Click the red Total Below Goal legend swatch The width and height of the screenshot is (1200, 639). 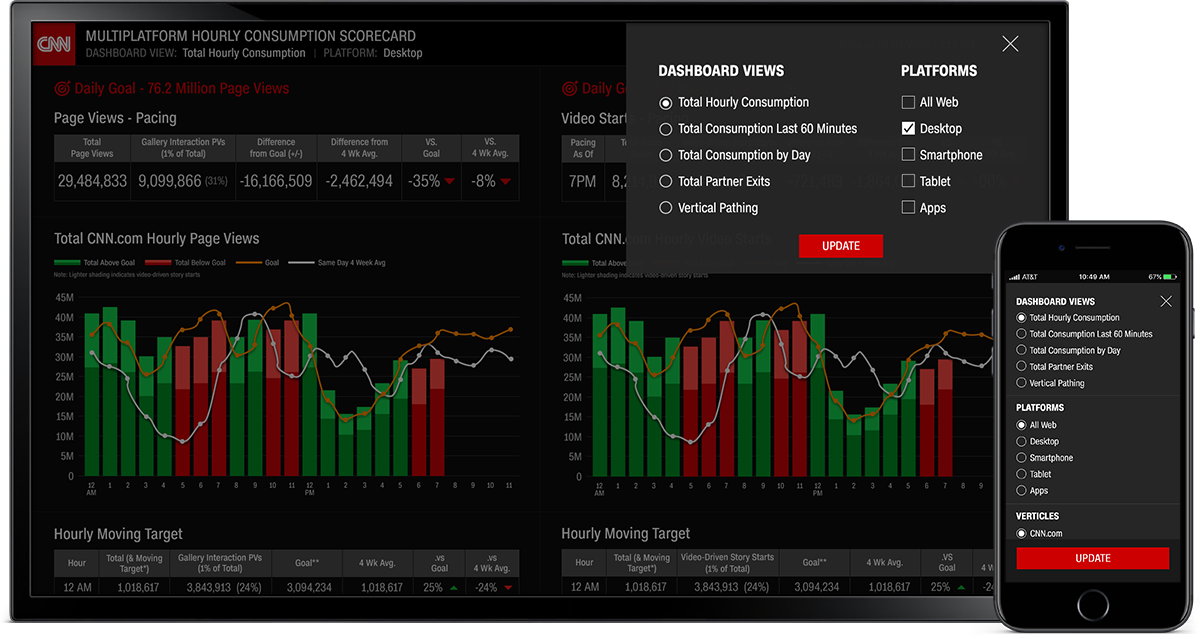[158, 263]
